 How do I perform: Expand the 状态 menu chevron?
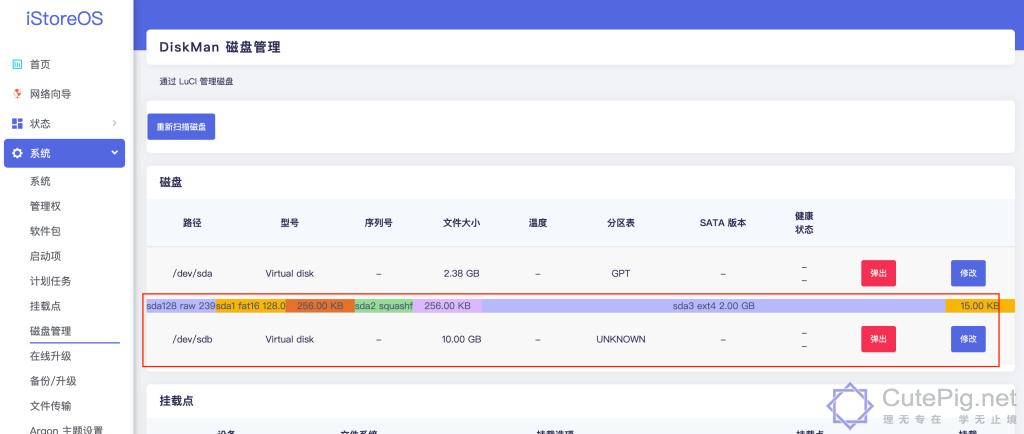[x=114, y=123]
